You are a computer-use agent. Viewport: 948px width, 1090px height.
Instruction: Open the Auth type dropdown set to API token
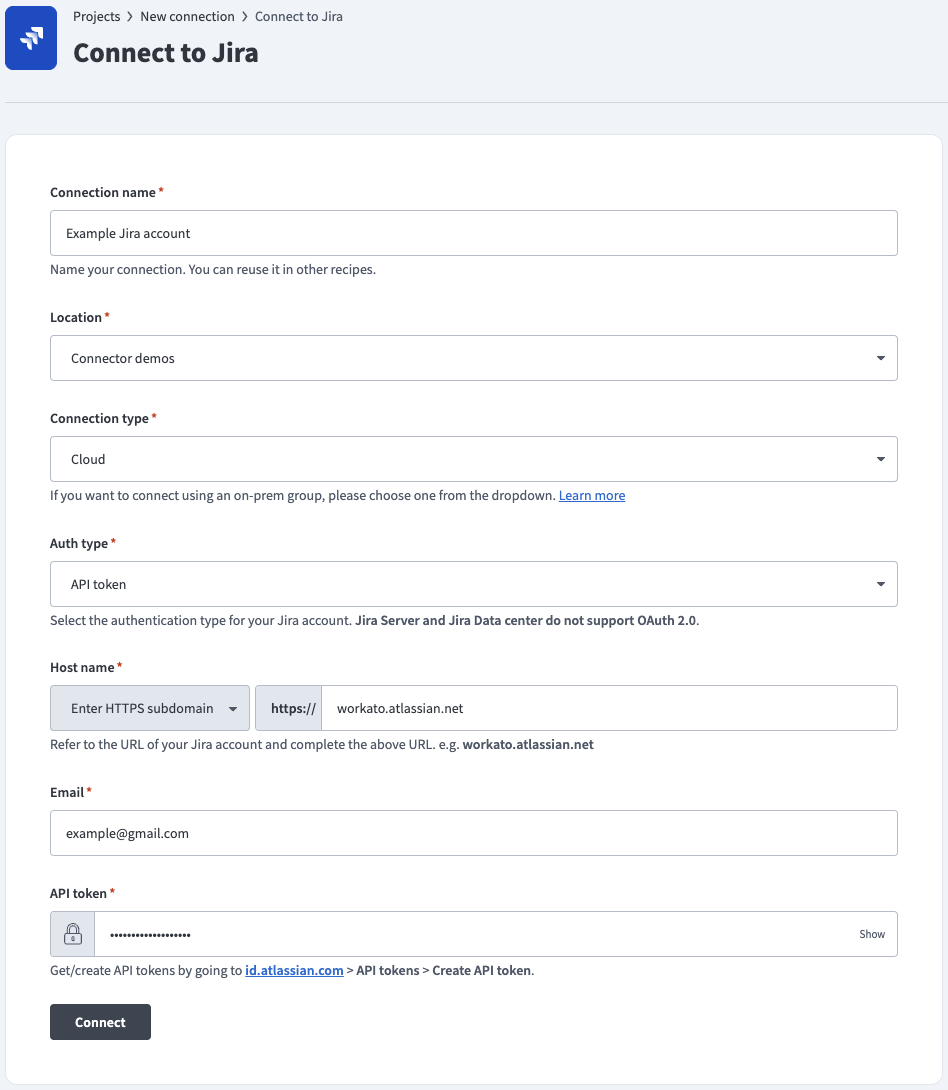(x=474, y=583)
